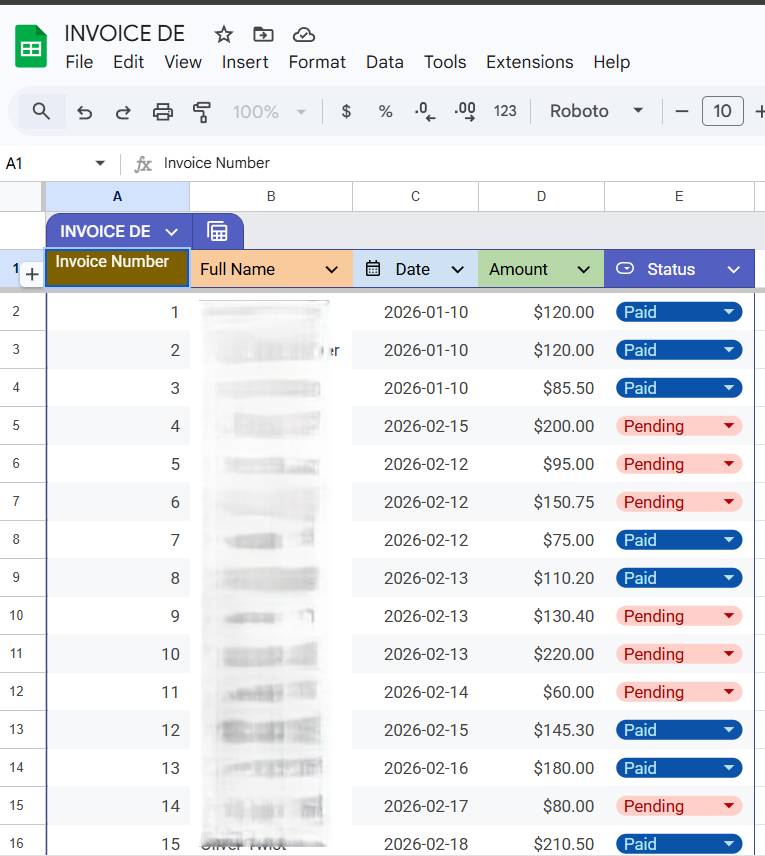Select cell with amount $85.50
The image size is (765, 856).
click(541, 388)
